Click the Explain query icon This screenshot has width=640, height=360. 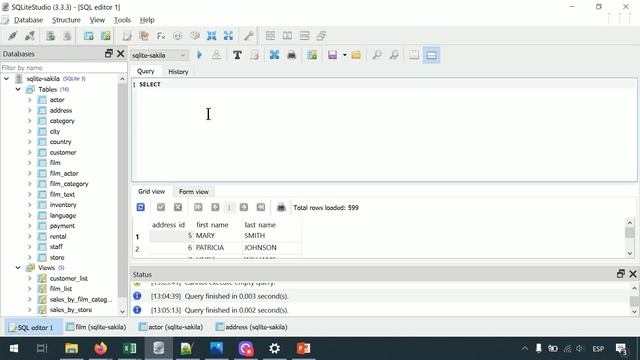[216, 55]
